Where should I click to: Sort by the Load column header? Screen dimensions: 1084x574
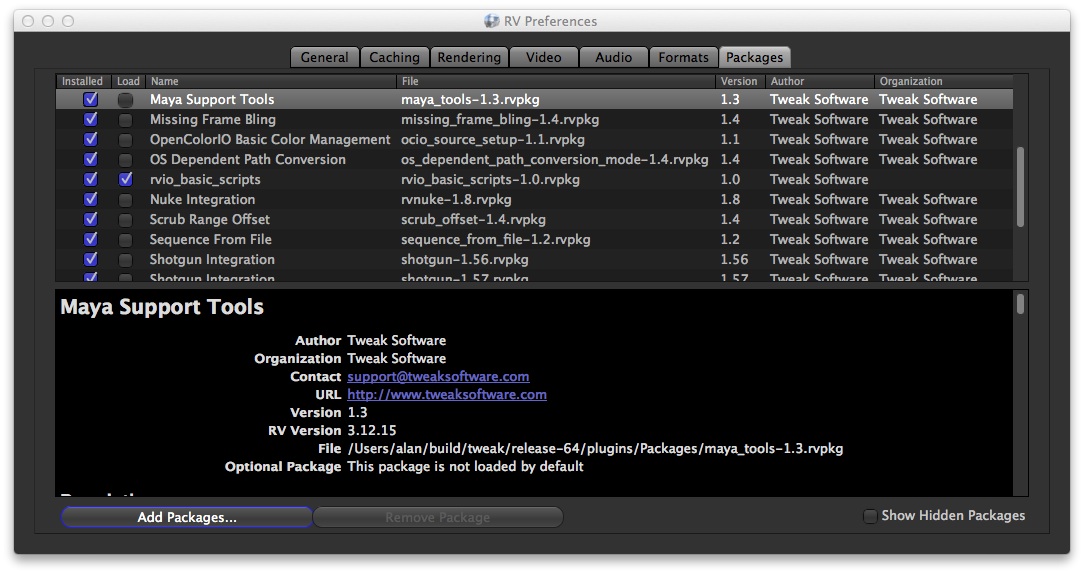tap(128, 81)
